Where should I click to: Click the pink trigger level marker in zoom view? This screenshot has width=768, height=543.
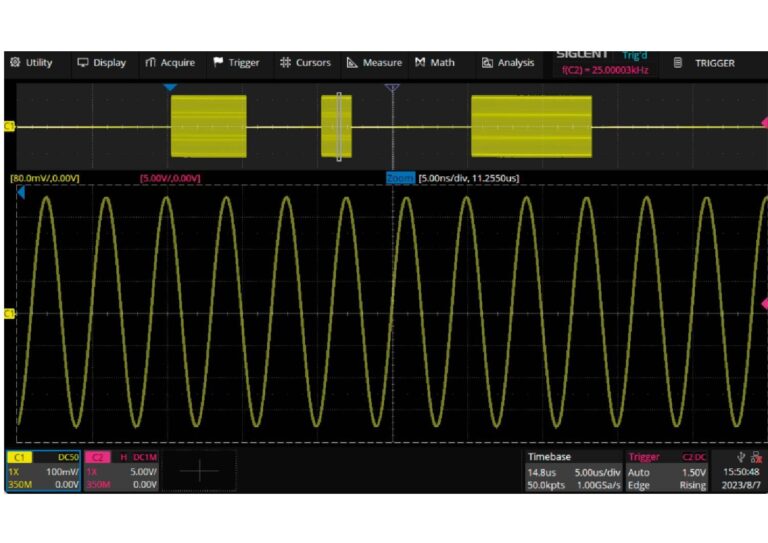pyautogui.click(x=765, y=304)
